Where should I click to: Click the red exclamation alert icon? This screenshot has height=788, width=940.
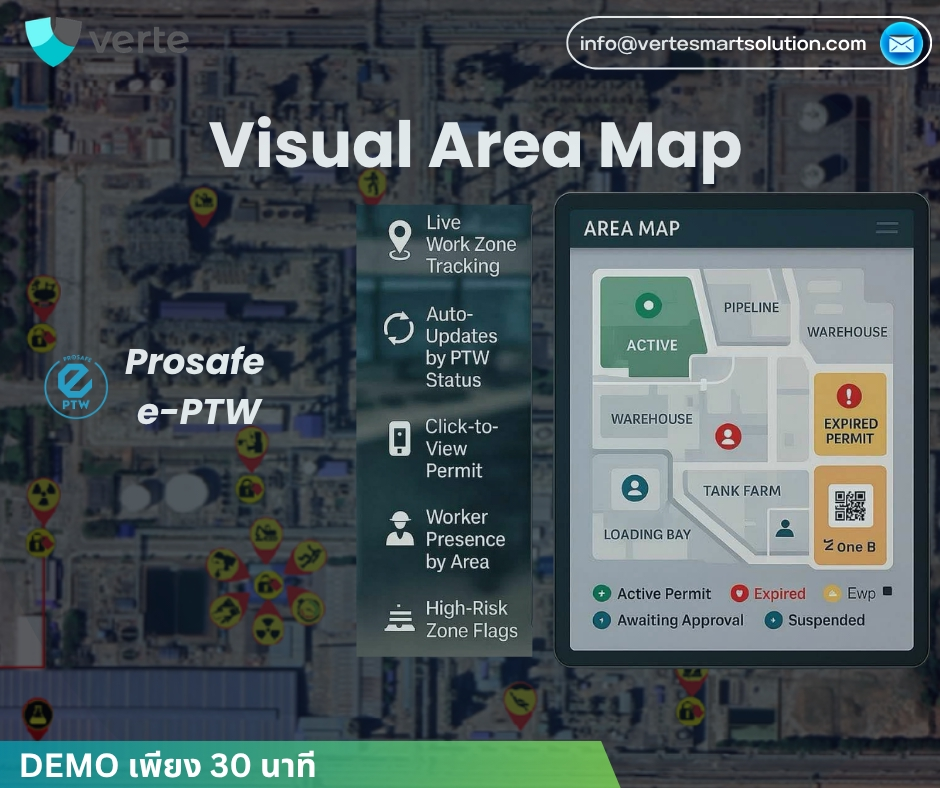click(849, 395)
